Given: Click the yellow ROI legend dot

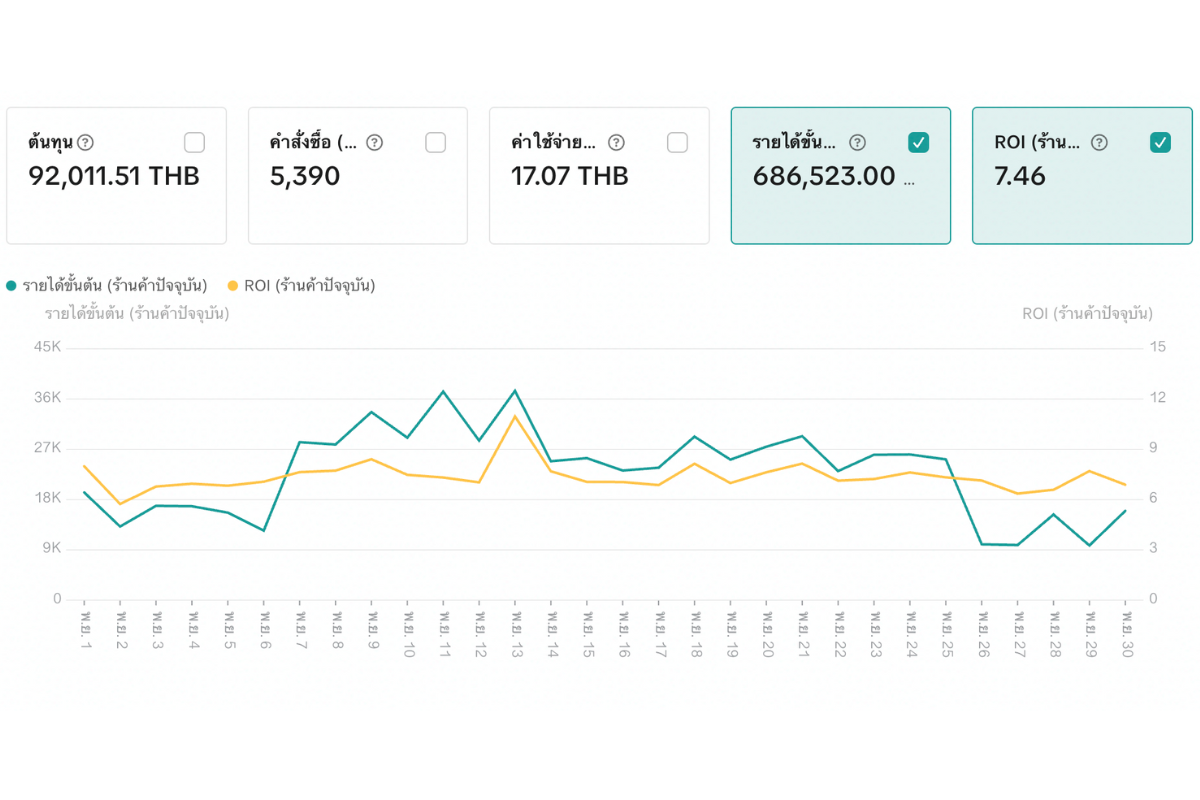Looking at the screenshot, I should [x=233, y=286].
